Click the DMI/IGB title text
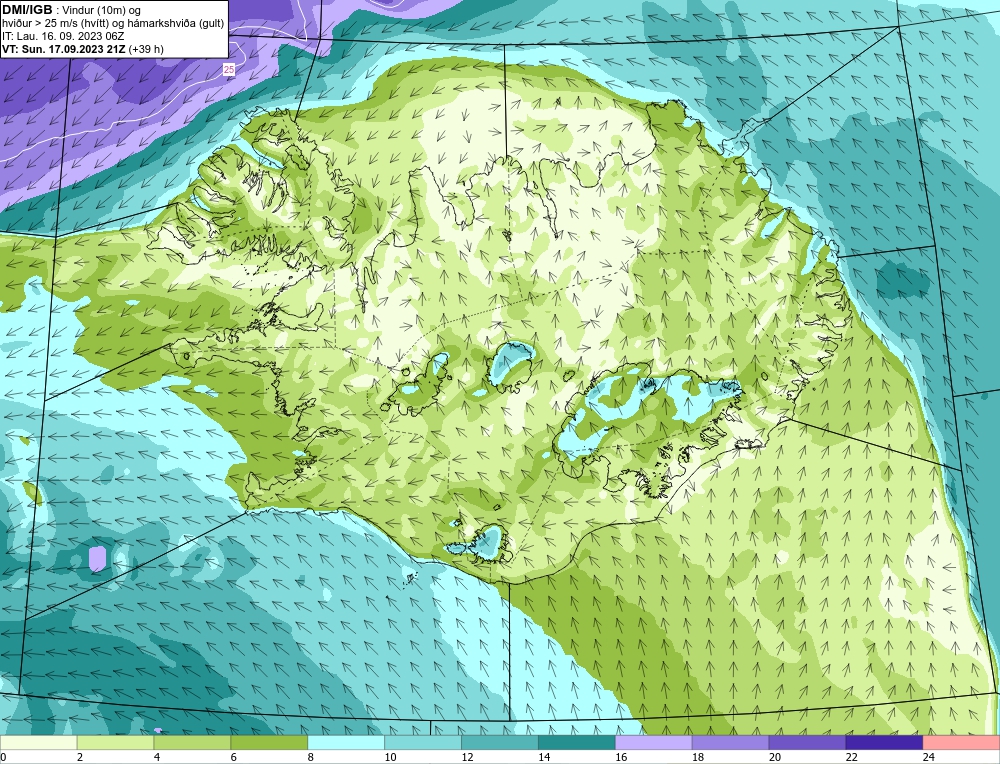This screenshot has width=1000, height=764. click(27, 10)
